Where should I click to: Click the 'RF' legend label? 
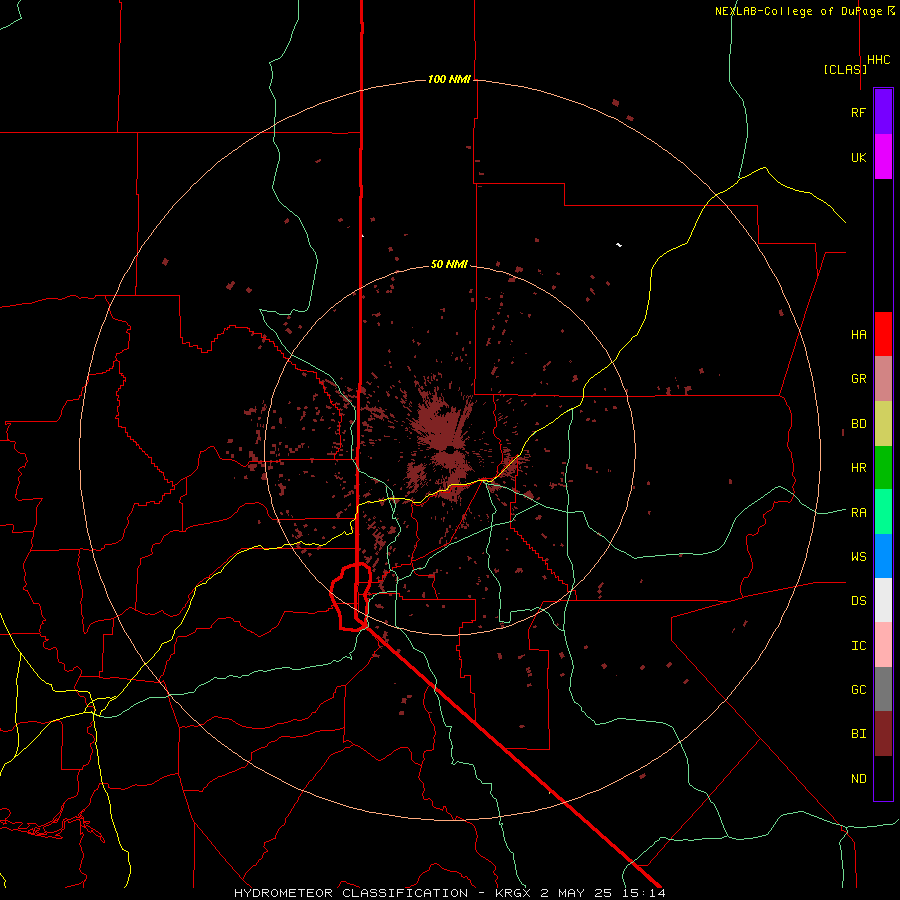click(858, 112)
